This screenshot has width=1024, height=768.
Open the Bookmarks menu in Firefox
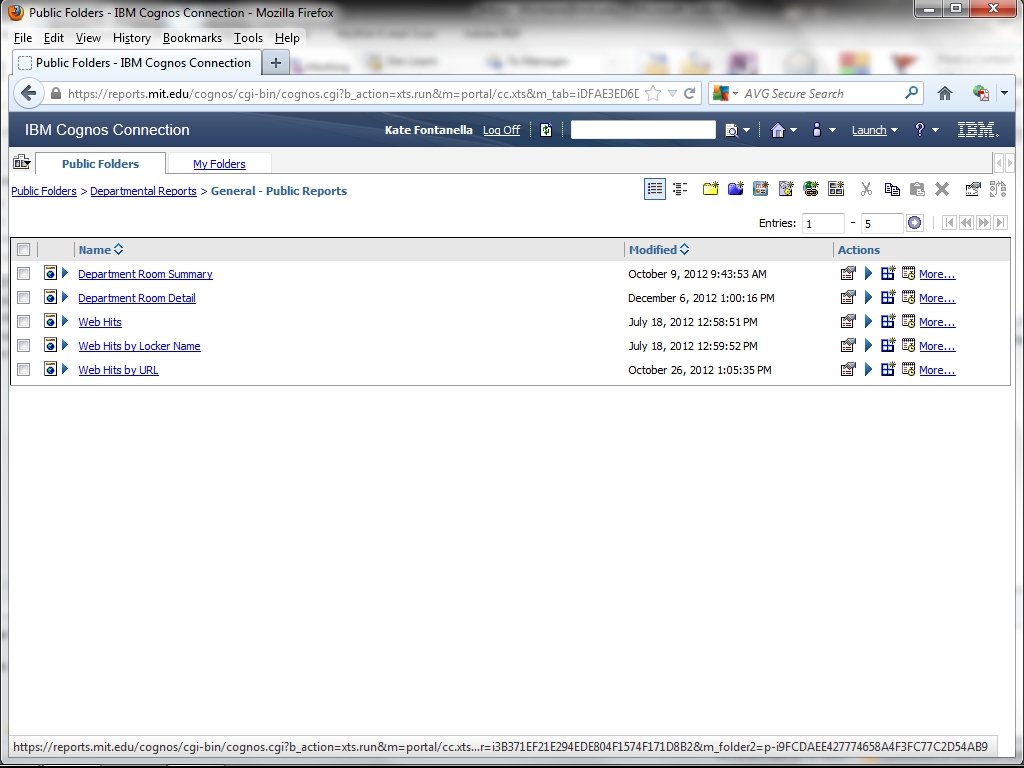tap(192, 38)
